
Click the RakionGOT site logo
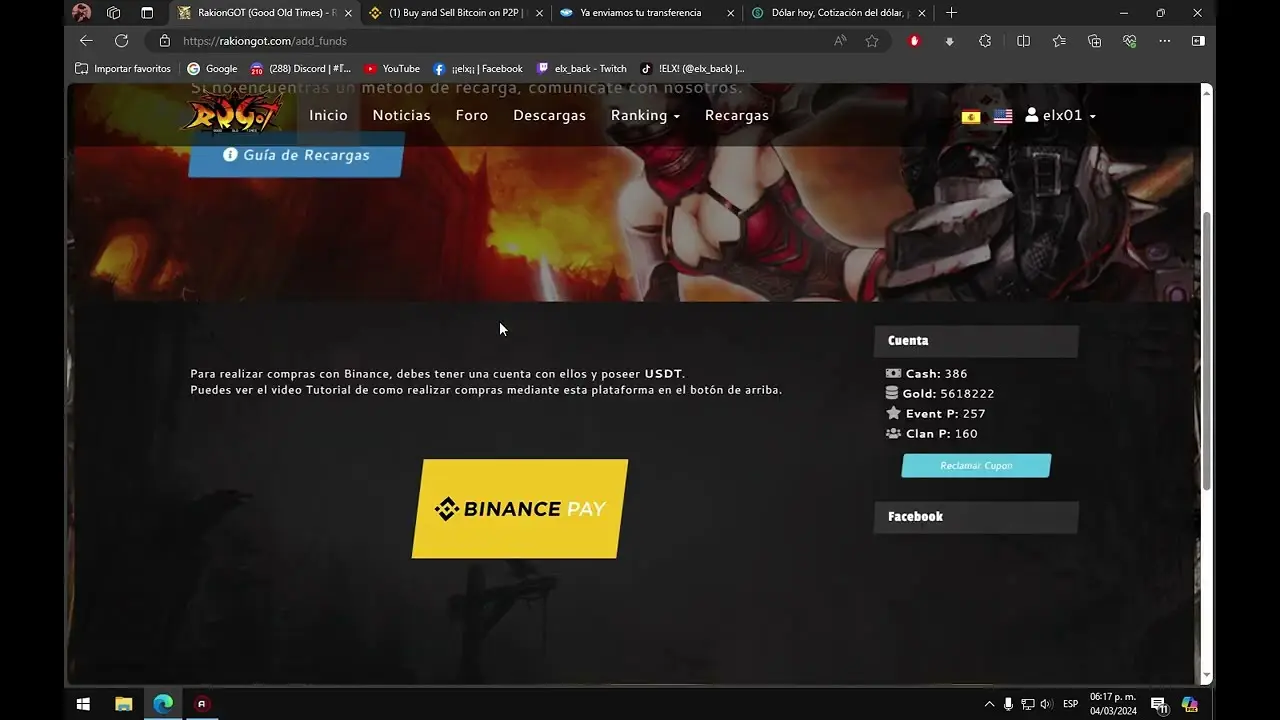pos(232,113)
